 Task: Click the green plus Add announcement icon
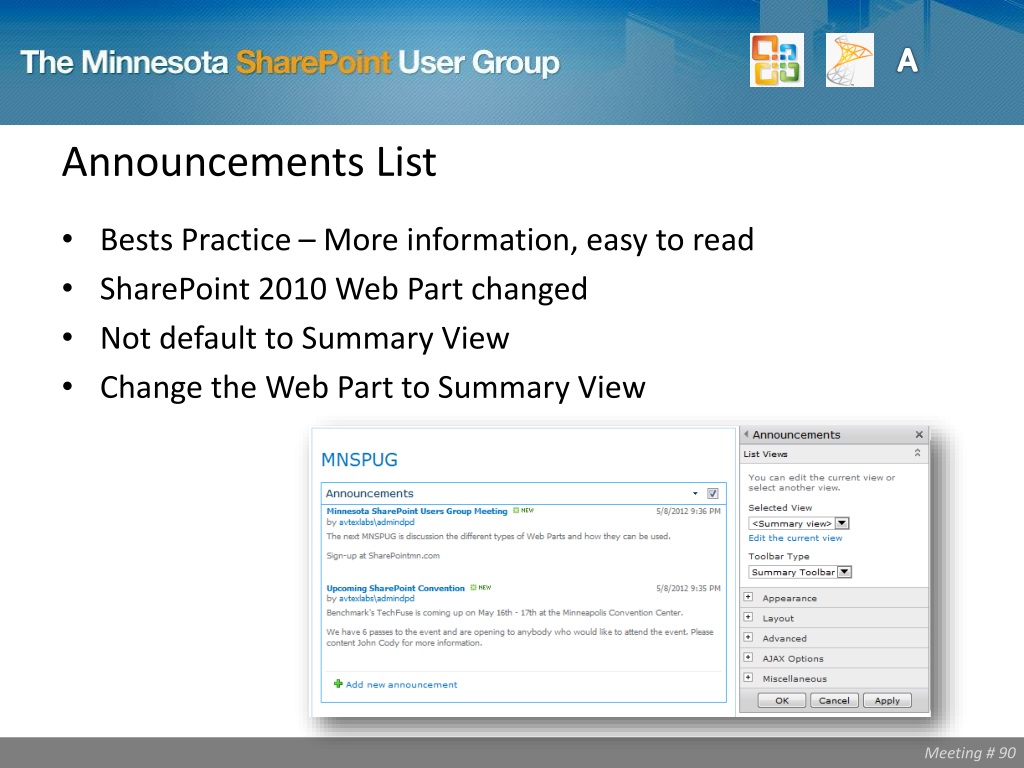pos(338,684)
